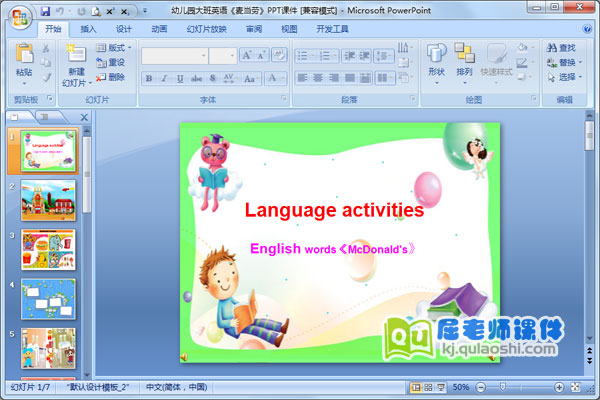This screenshot has height=400, width=600.
Task: Save the presentation with the floppy disk icon
Action: pos(46,11)
